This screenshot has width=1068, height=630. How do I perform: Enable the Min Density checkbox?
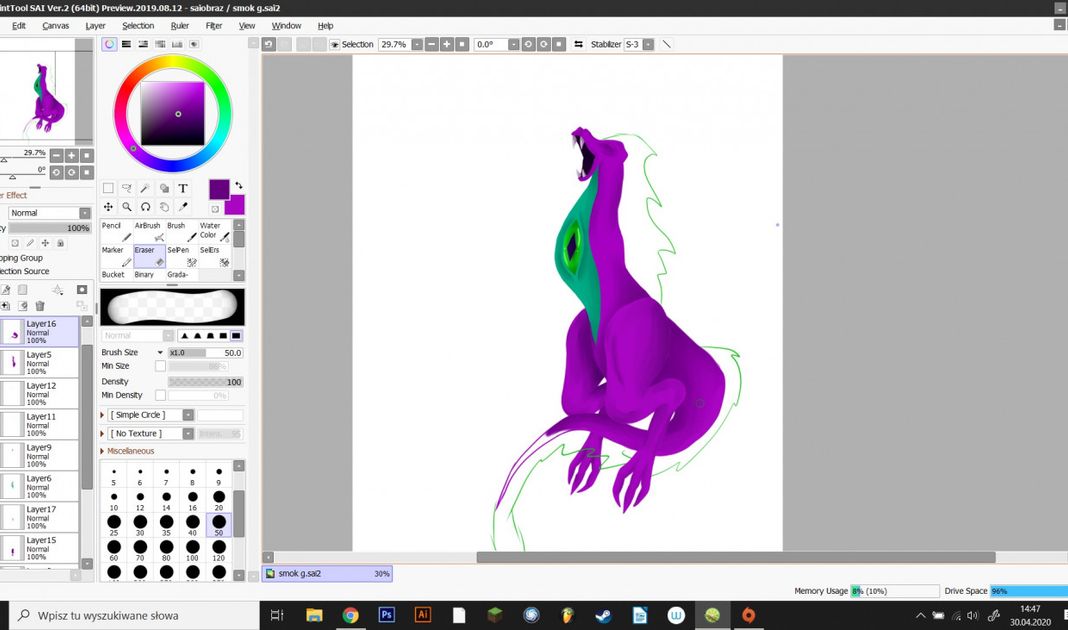tap(160, 396)
